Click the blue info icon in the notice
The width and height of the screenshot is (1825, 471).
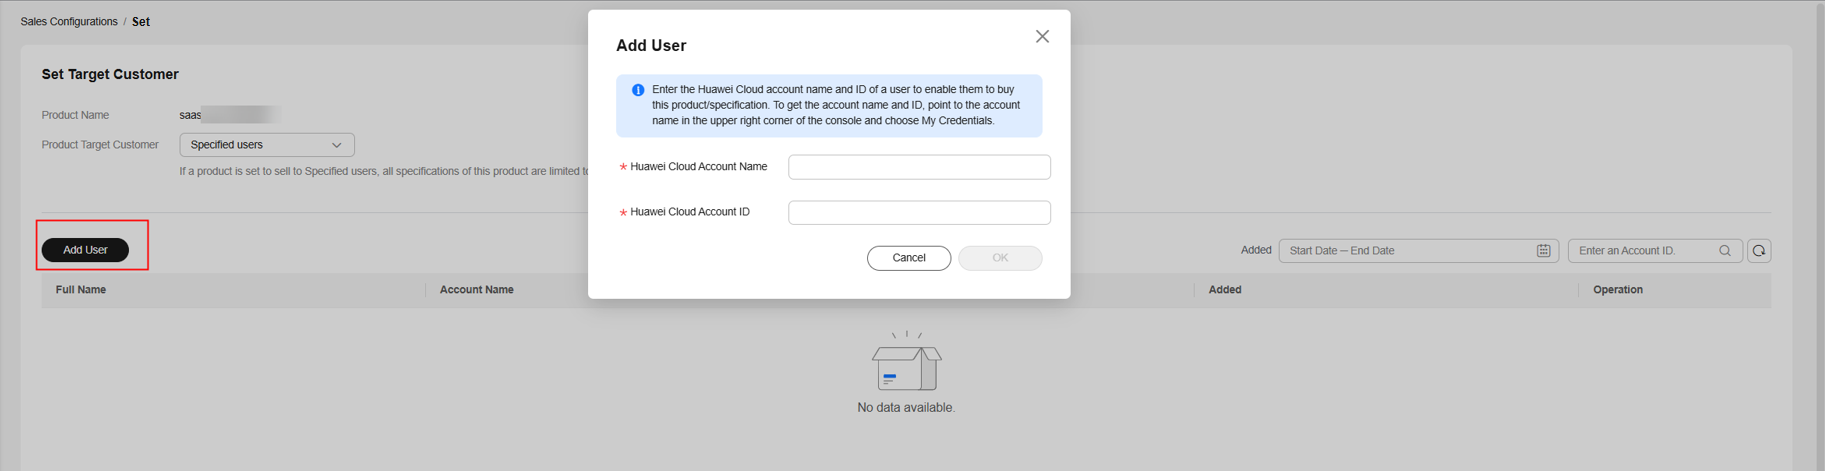point(638,90)
